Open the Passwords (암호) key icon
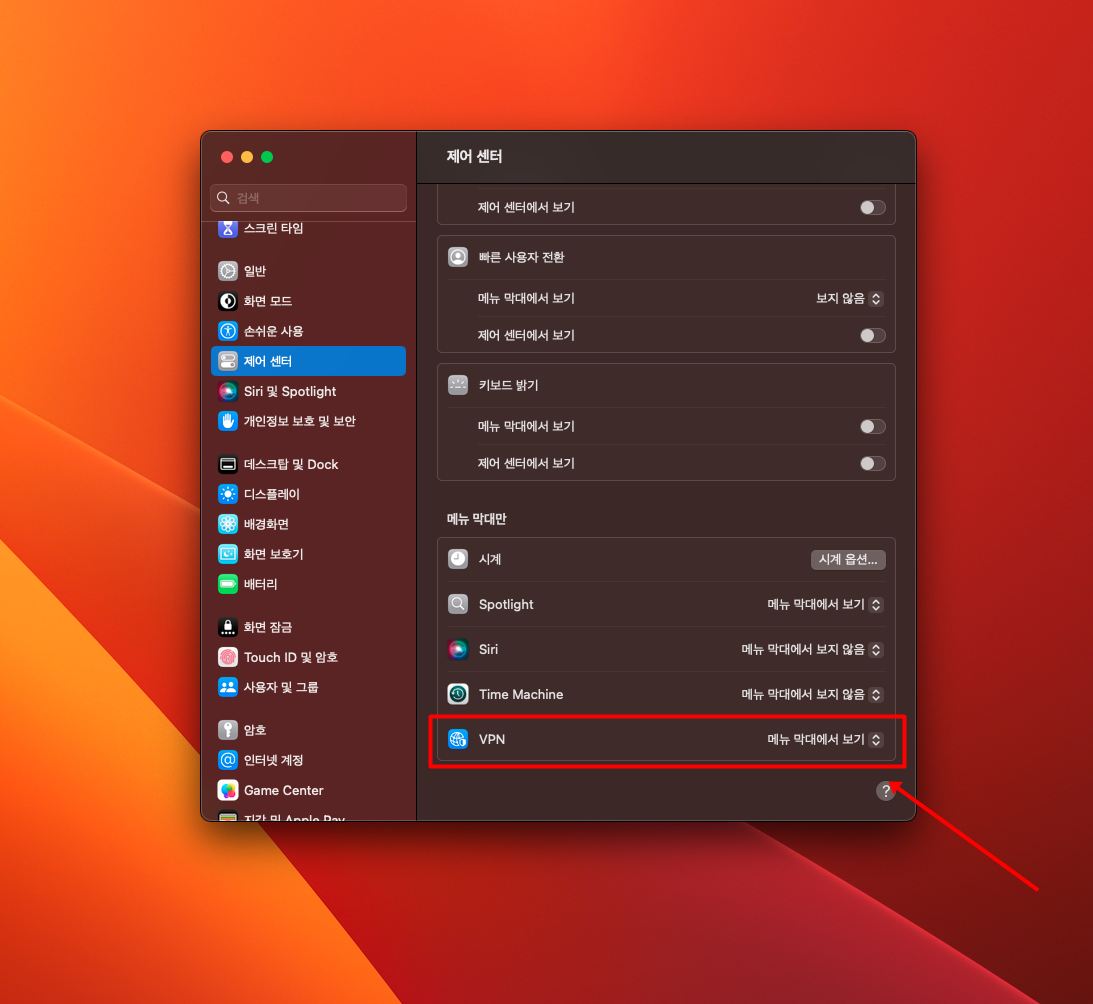The width and height of the screenshot is (1093, 1004). (x=228, y=730)
